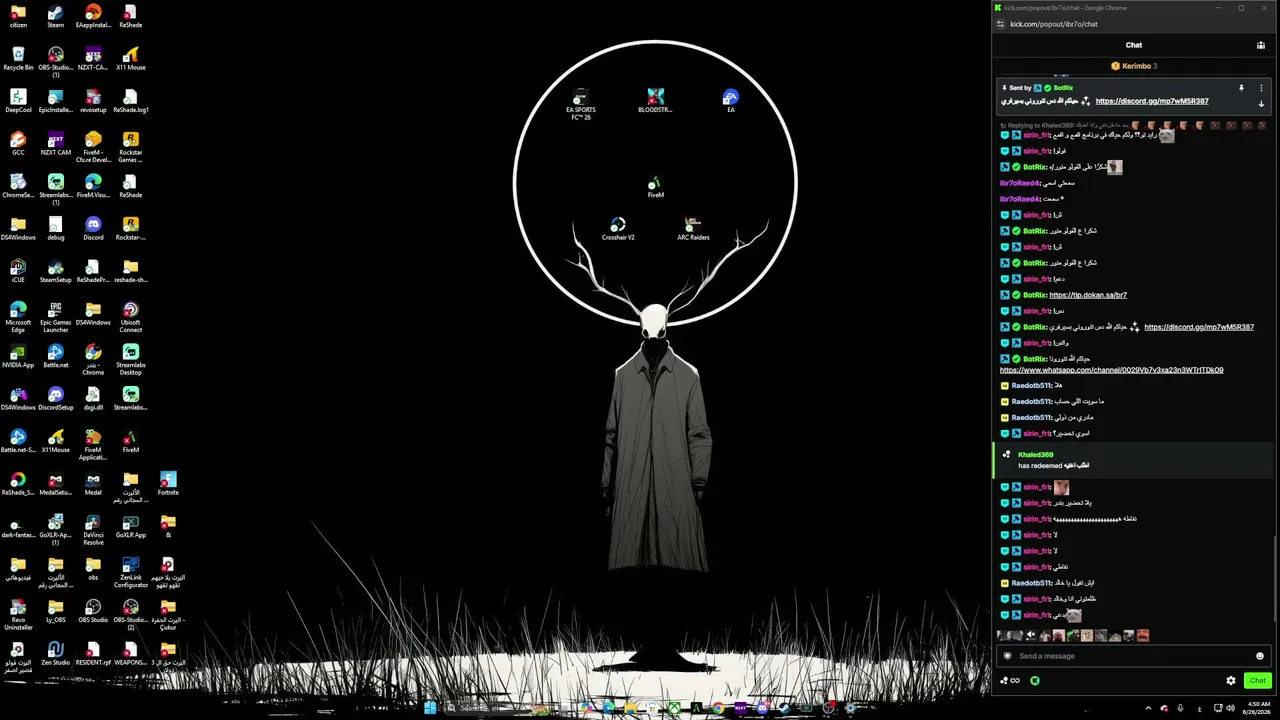This screenshot has width=1280, height=720.
Task: Open the tip.dokan.sa/br7 link
Action: point(1088,295)
